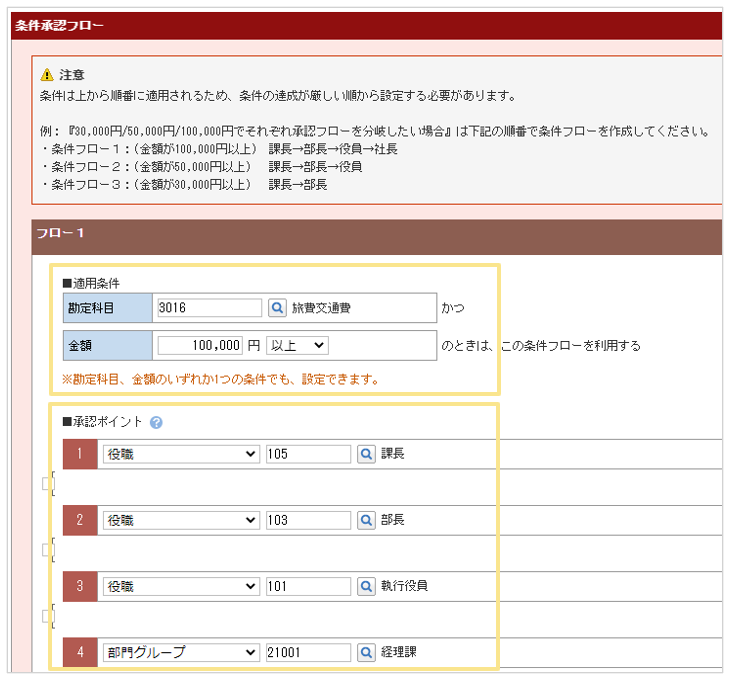Focus the 勘定科目 code field showing 3016
Image resolution: width=730 pixels, height=680 pixels.
(208, 308)
